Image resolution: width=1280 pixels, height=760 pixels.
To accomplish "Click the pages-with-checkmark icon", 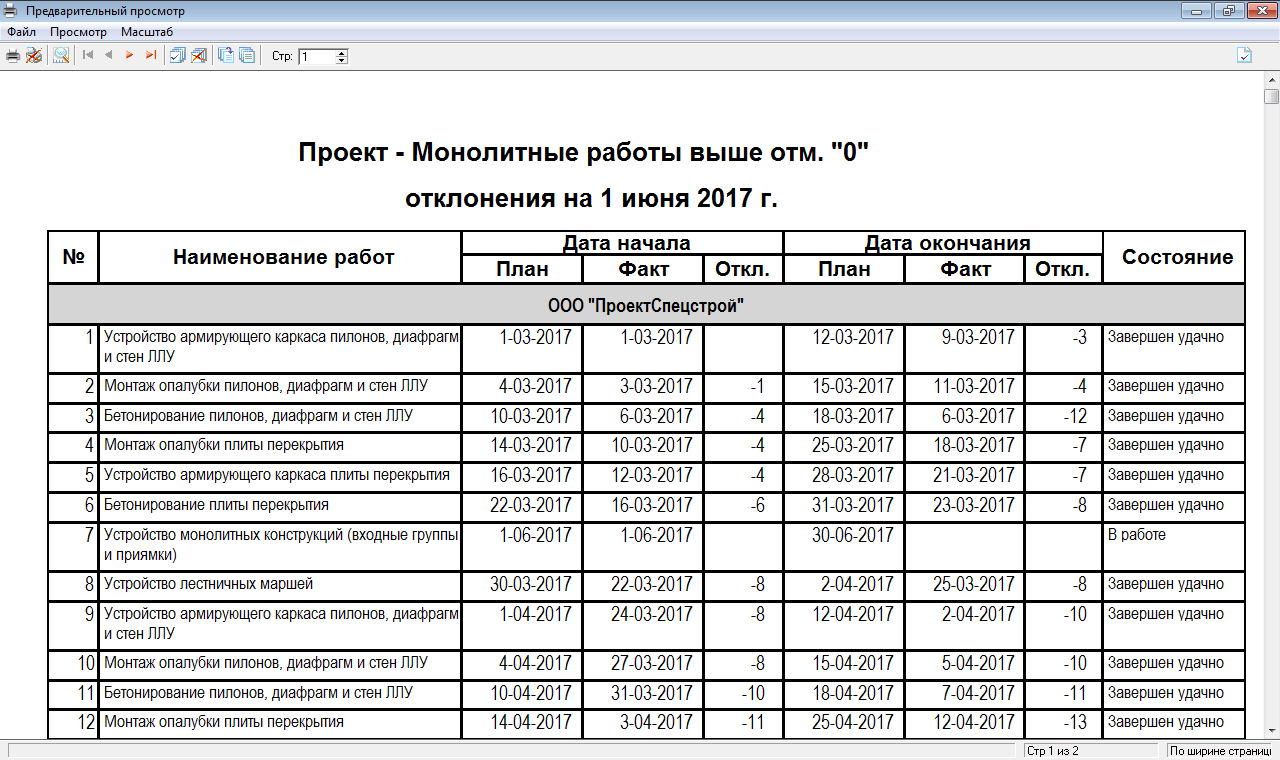I will click(177, 56).
